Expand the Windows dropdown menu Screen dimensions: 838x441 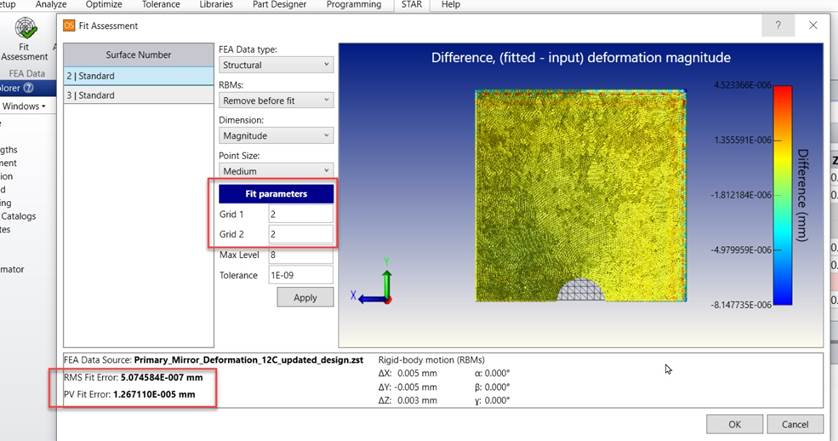[24, 106]
